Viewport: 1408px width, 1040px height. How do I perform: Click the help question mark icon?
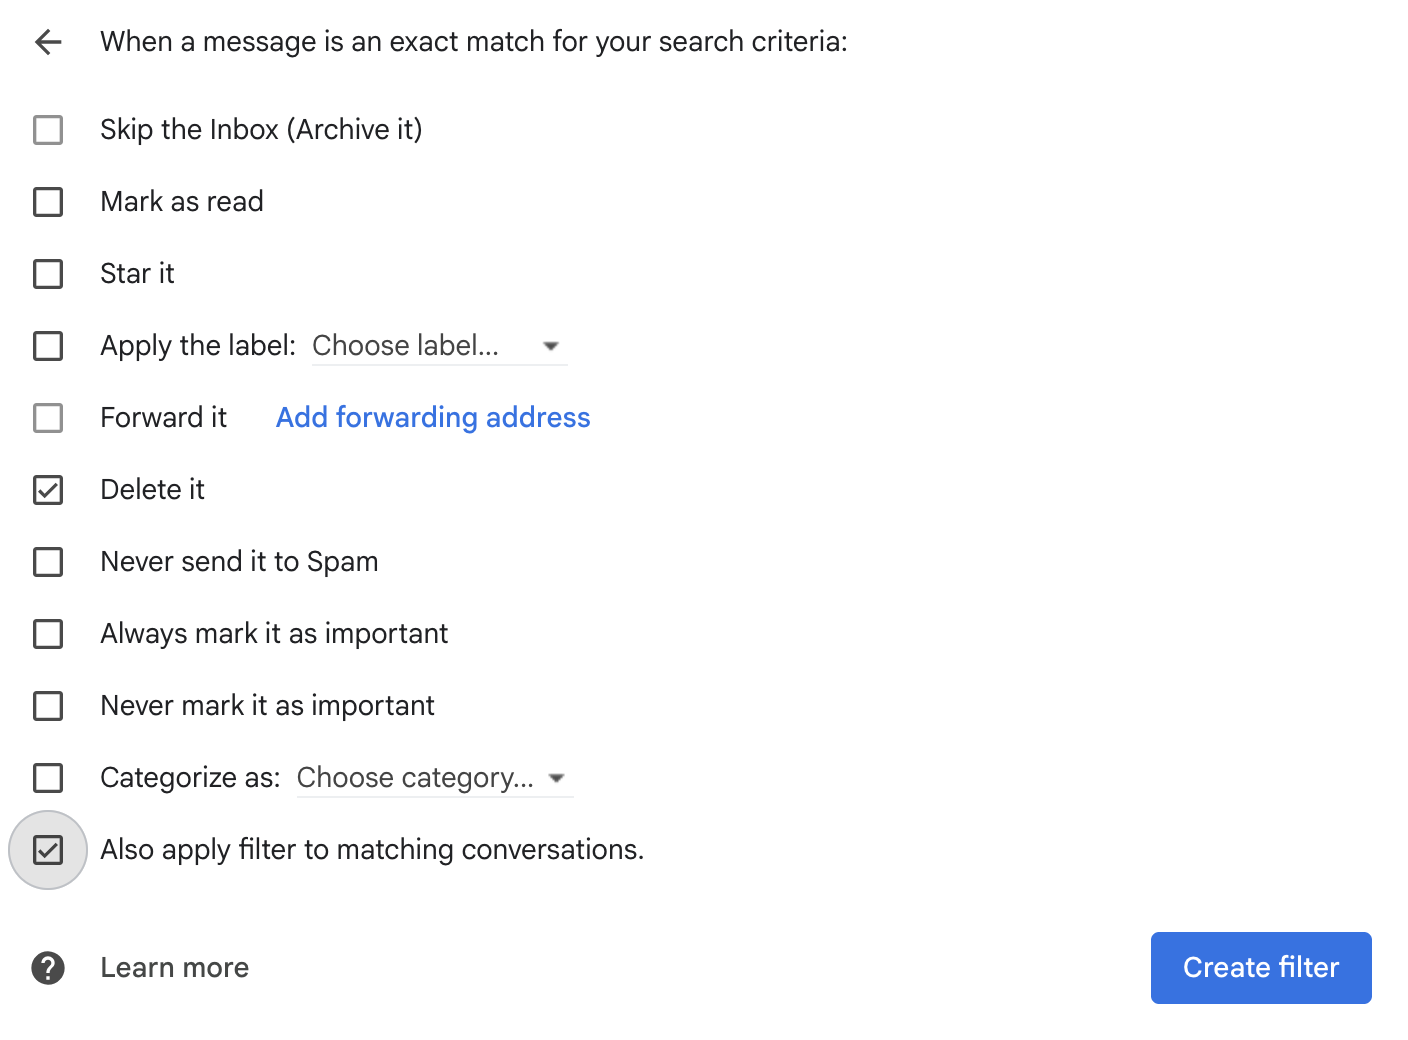(48, 968)
